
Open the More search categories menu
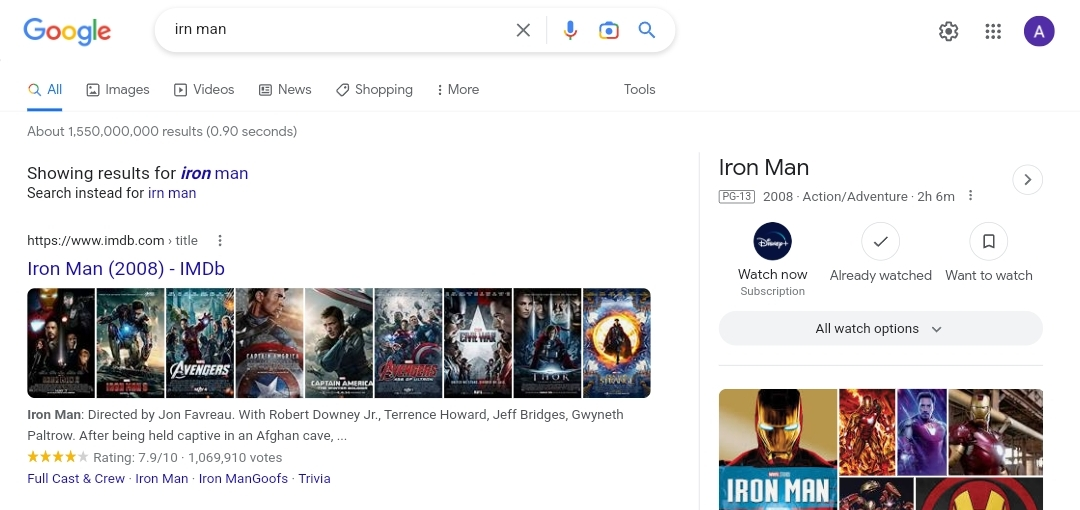click(458, 90)
